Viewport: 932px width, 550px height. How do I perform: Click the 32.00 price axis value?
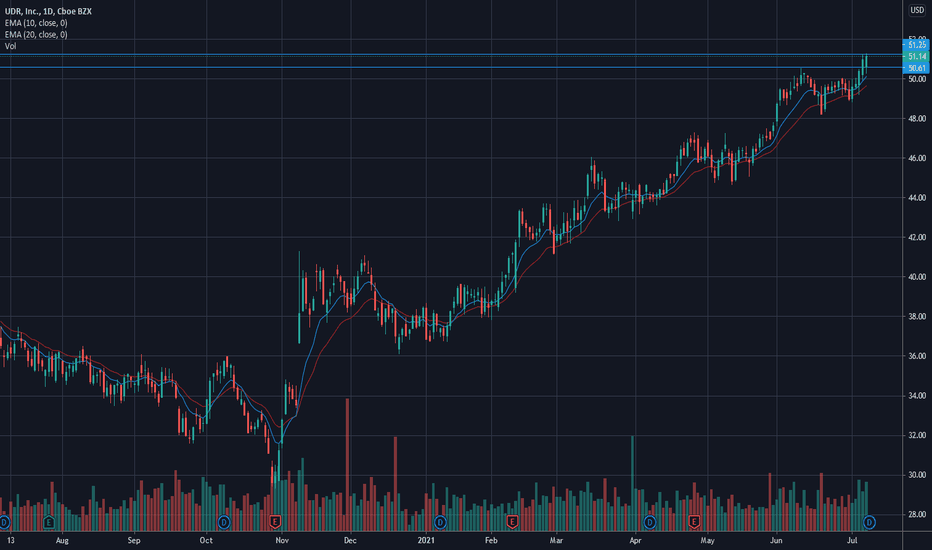917,435
